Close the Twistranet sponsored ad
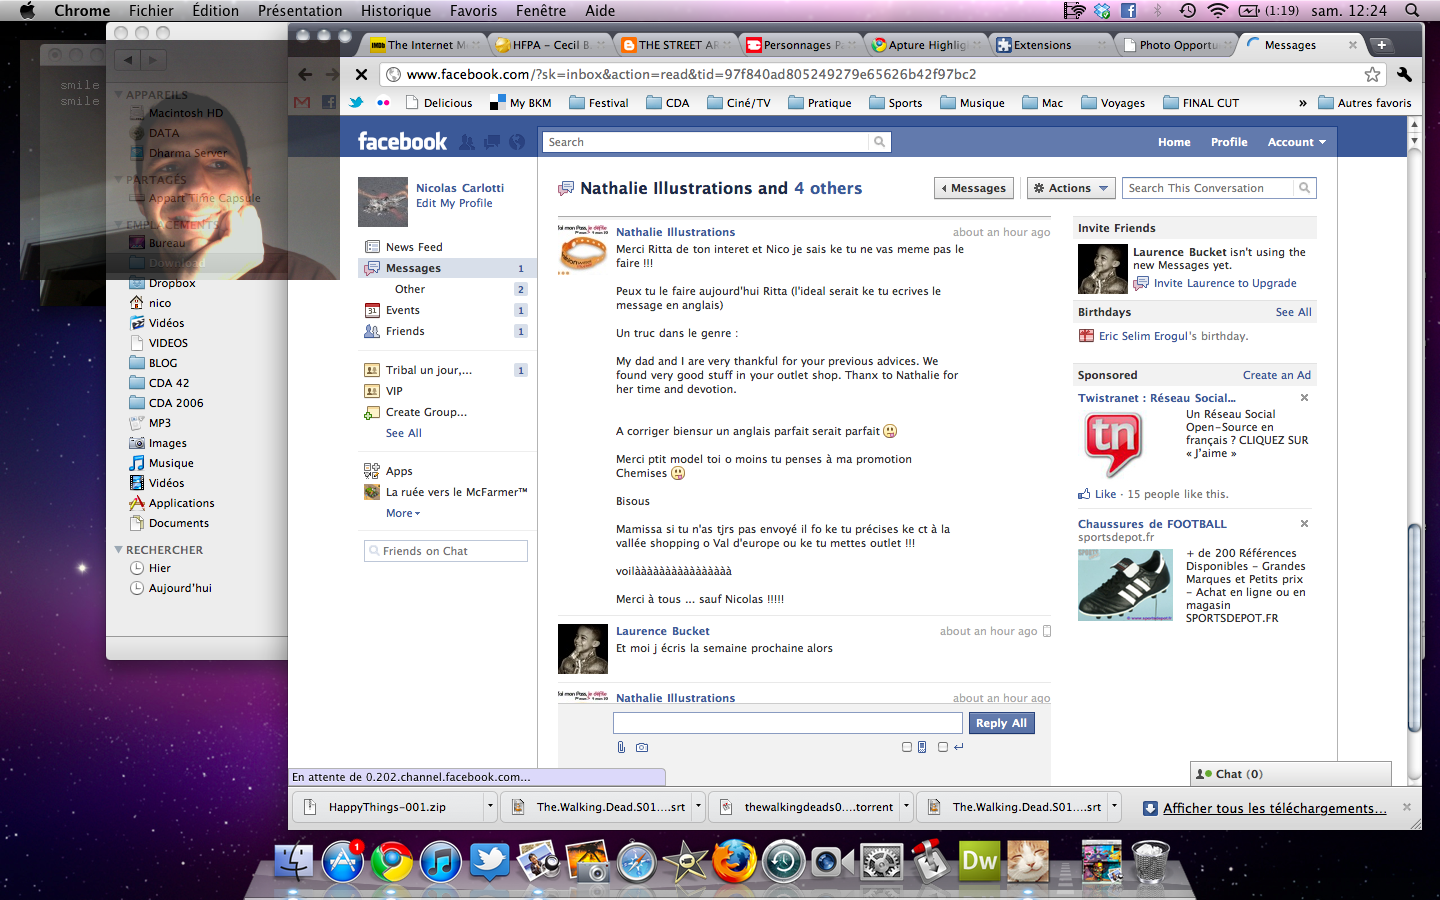Image resolution: width=1440 pixels, height=900 pixels. pos(1304,398)
